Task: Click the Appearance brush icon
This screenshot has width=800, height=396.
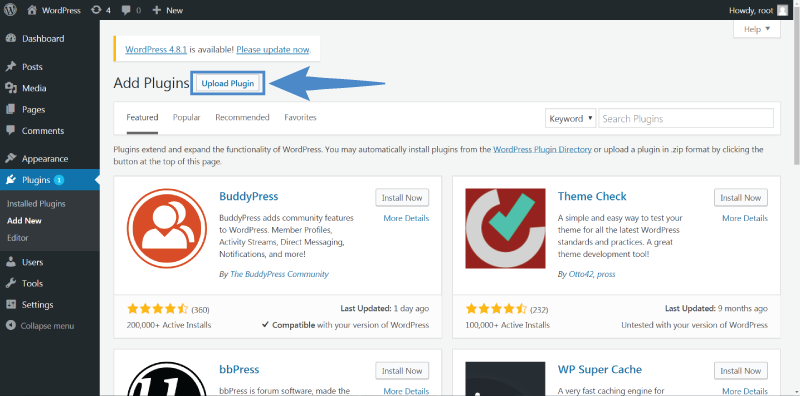Action: click(x=11, y=159)
